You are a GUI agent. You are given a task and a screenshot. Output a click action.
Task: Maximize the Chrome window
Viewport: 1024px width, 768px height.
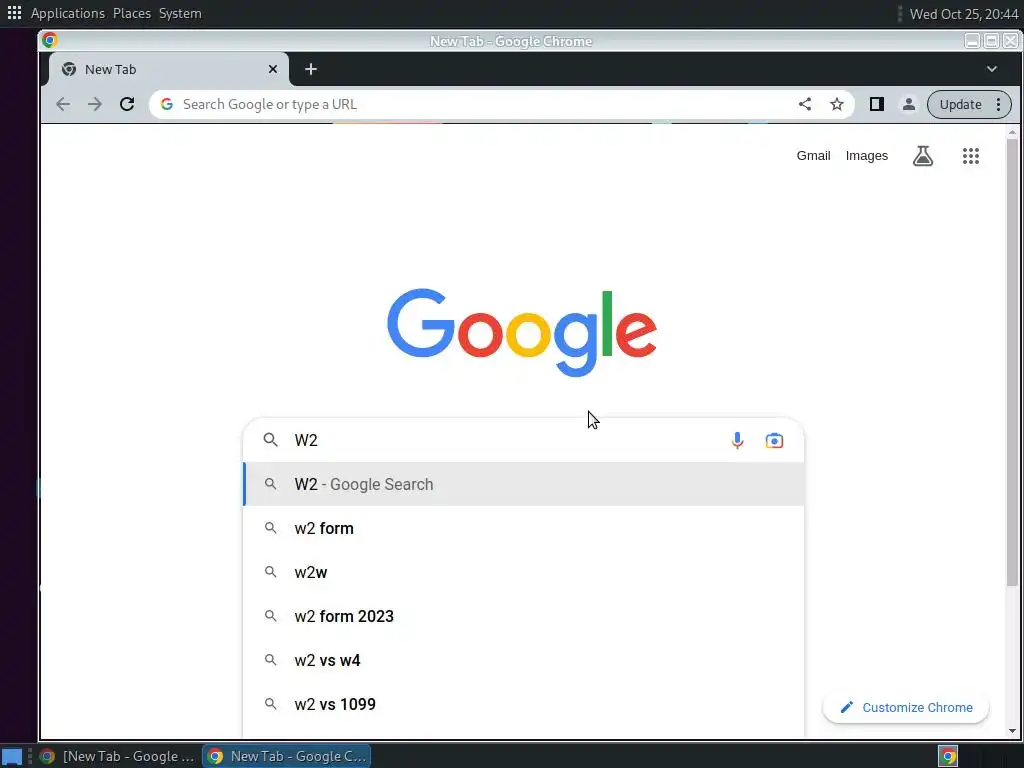991,40
